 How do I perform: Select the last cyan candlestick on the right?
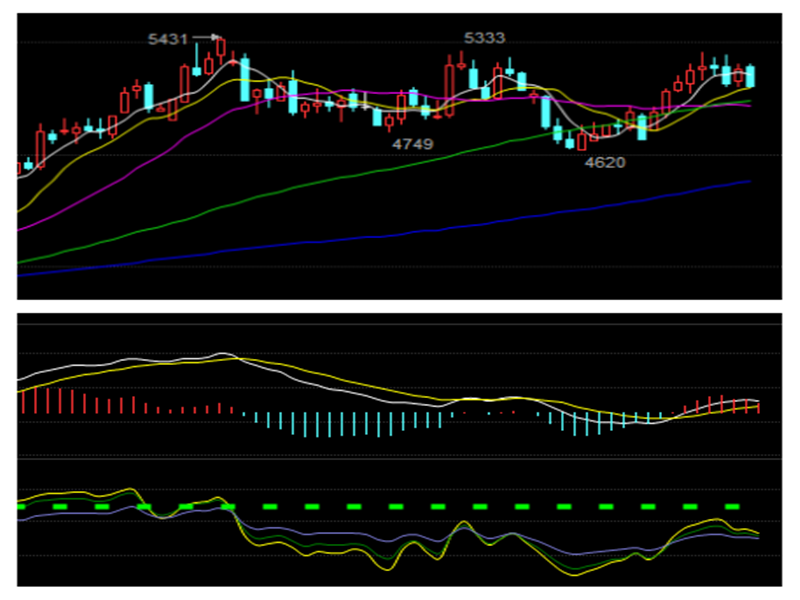[750, 76]
